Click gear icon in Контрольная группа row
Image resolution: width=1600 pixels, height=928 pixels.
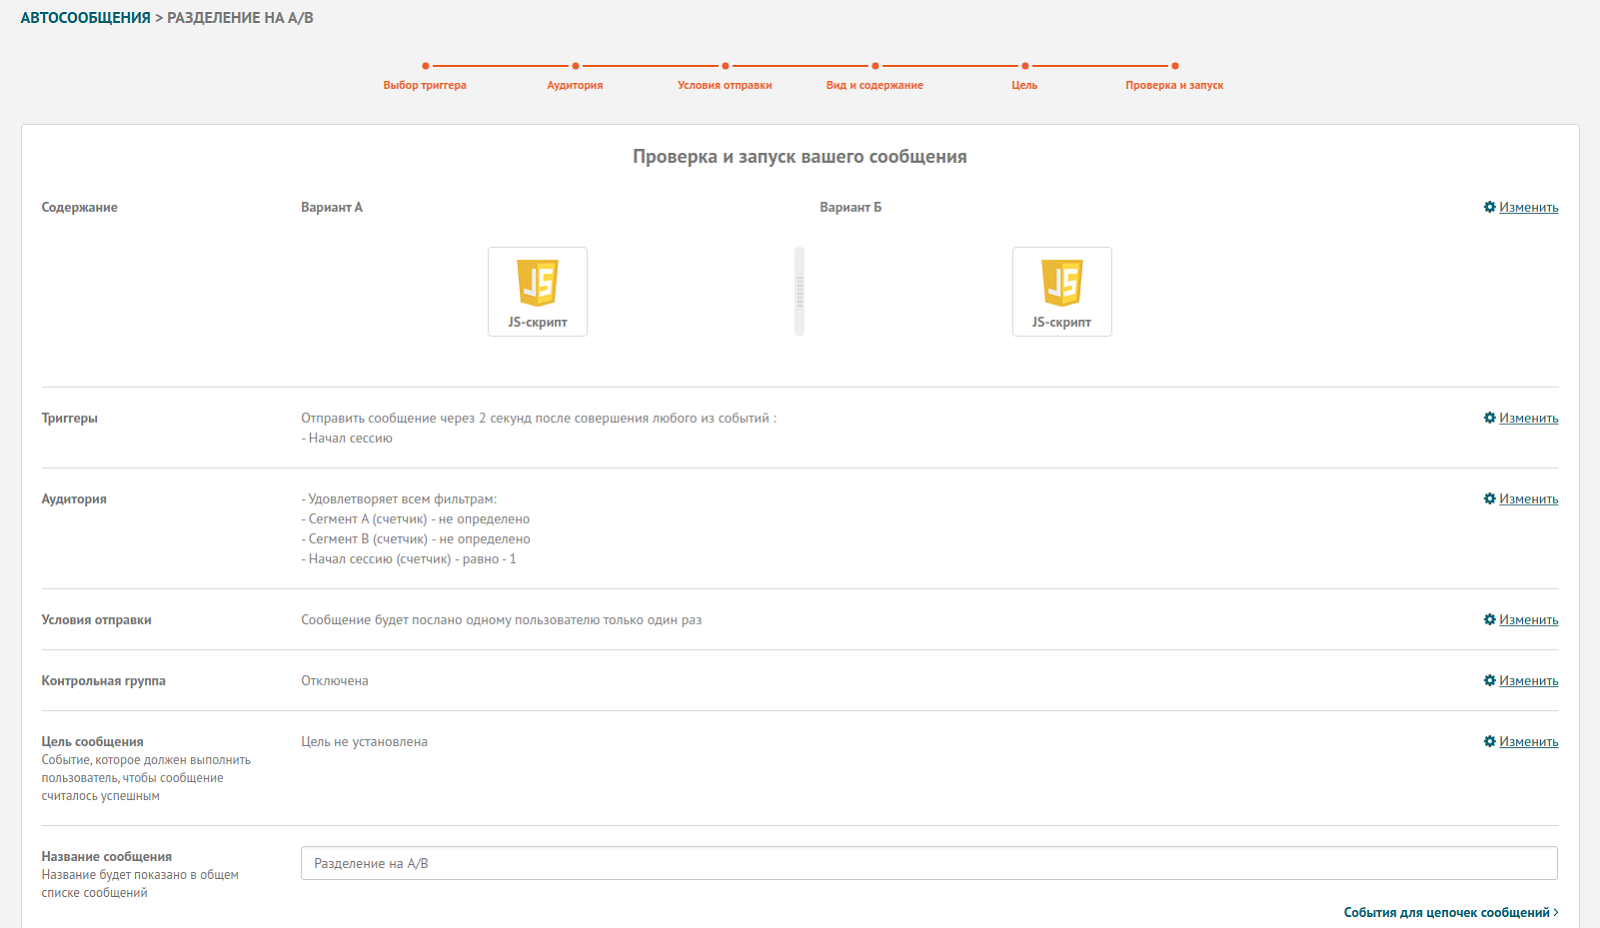[1490, 681]
